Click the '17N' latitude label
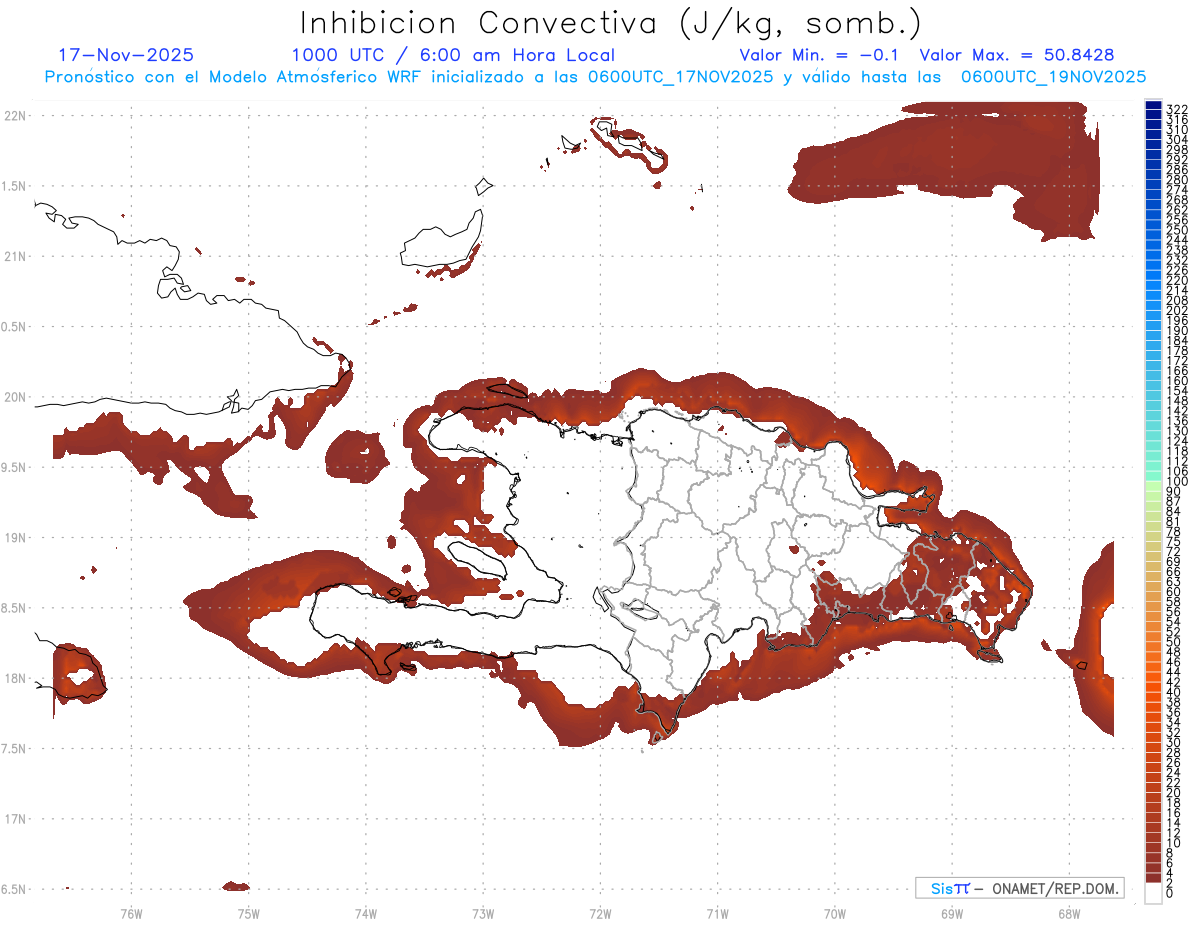The image size is (1200, 927). [x=14, y=819]
